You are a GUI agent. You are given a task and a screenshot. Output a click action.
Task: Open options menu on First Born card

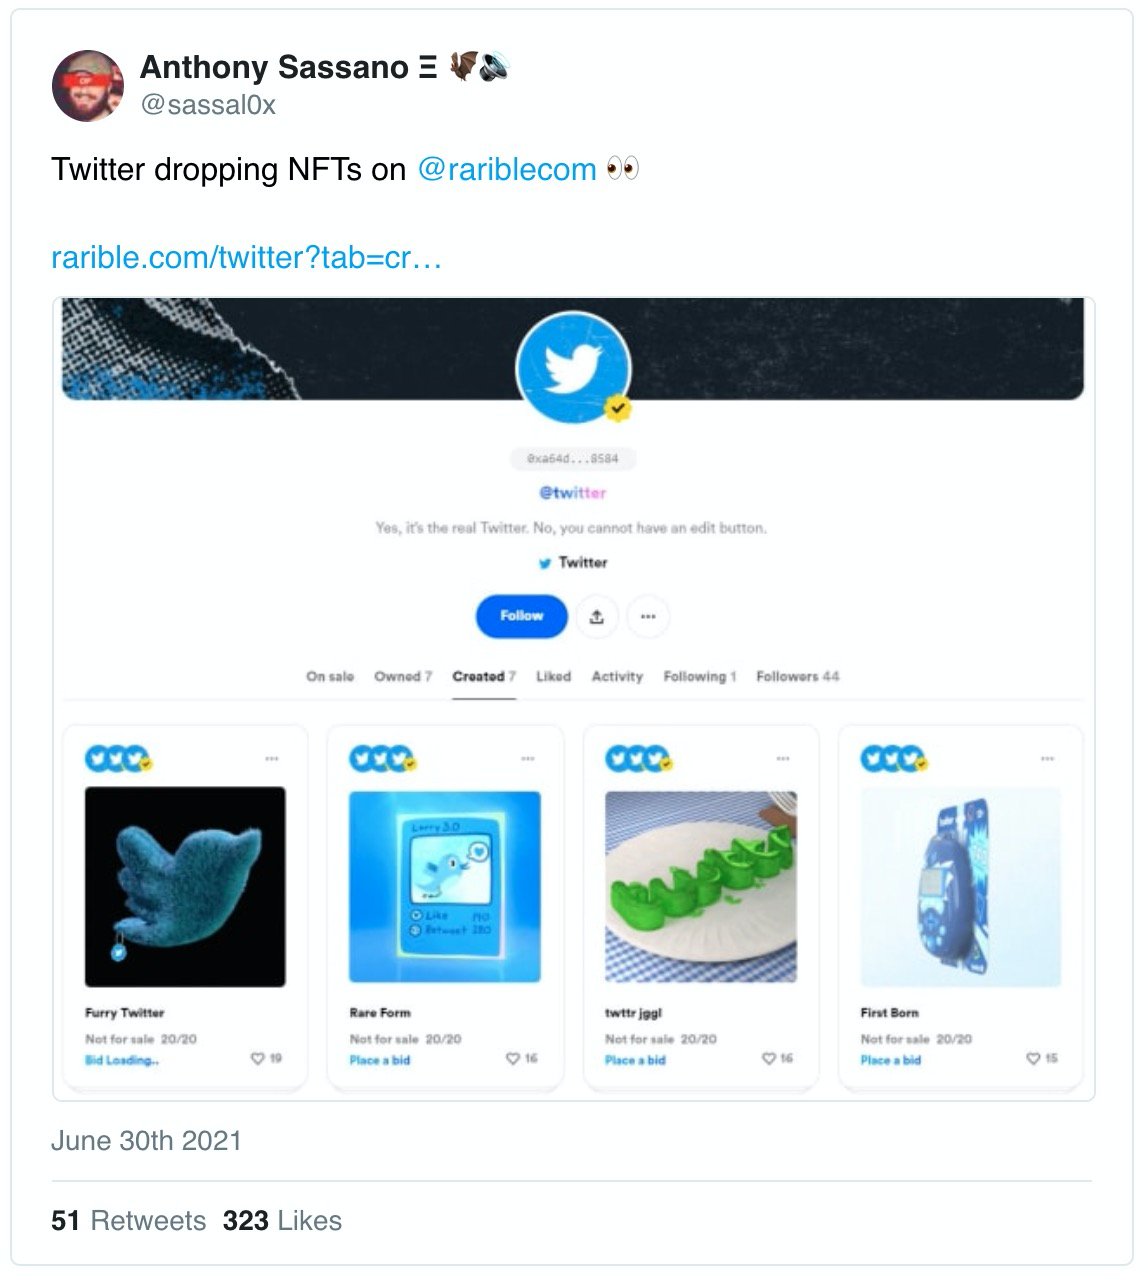pos(1048,759)
